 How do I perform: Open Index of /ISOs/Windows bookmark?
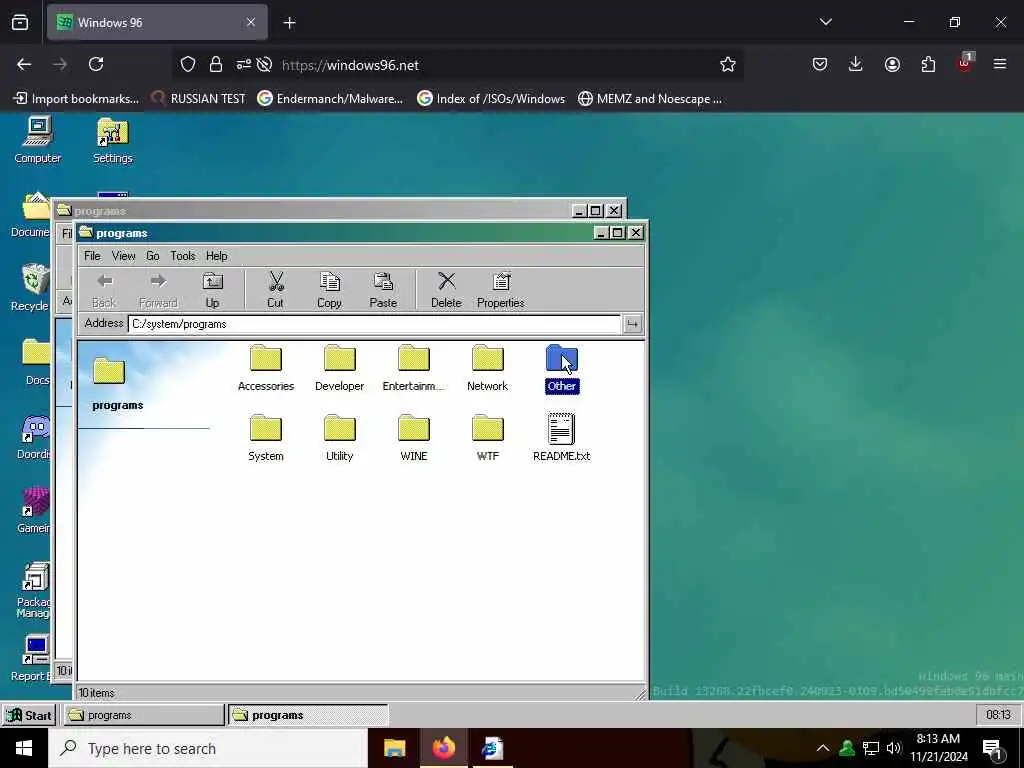click(x=491, y=99)
